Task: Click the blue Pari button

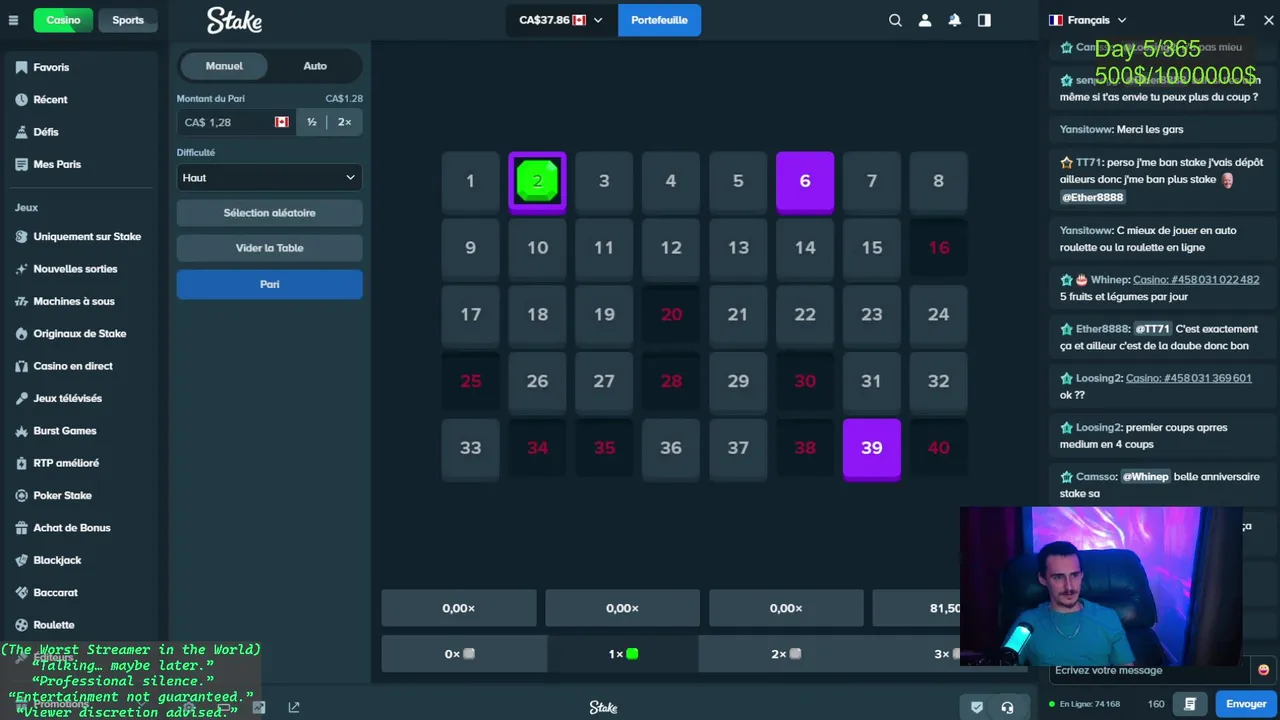Action: point(269,284)
